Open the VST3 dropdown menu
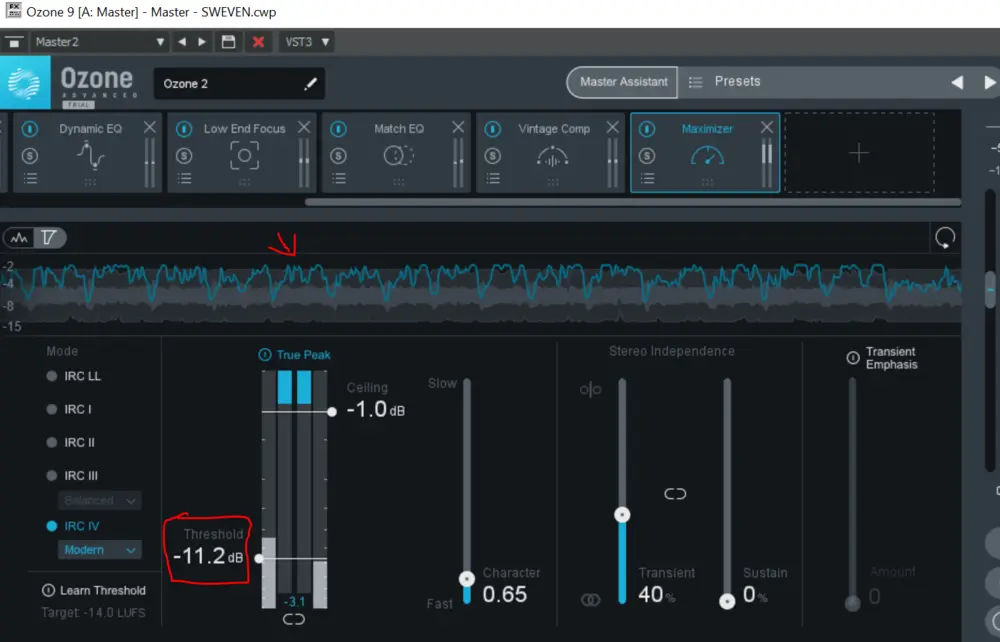 307,42
